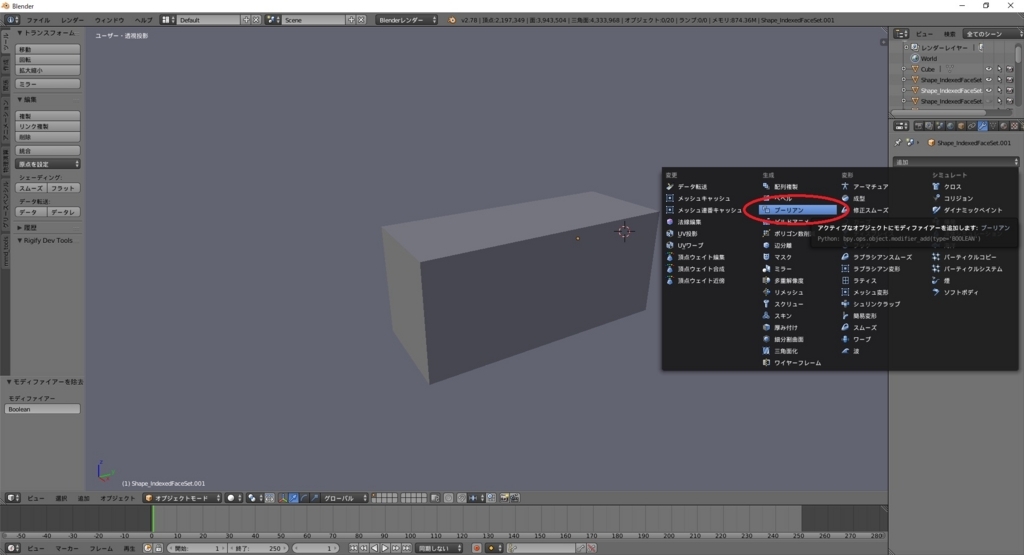The image size is (1024, 555).
Task: Click the フラット shading button
Action: pos(64,188)
